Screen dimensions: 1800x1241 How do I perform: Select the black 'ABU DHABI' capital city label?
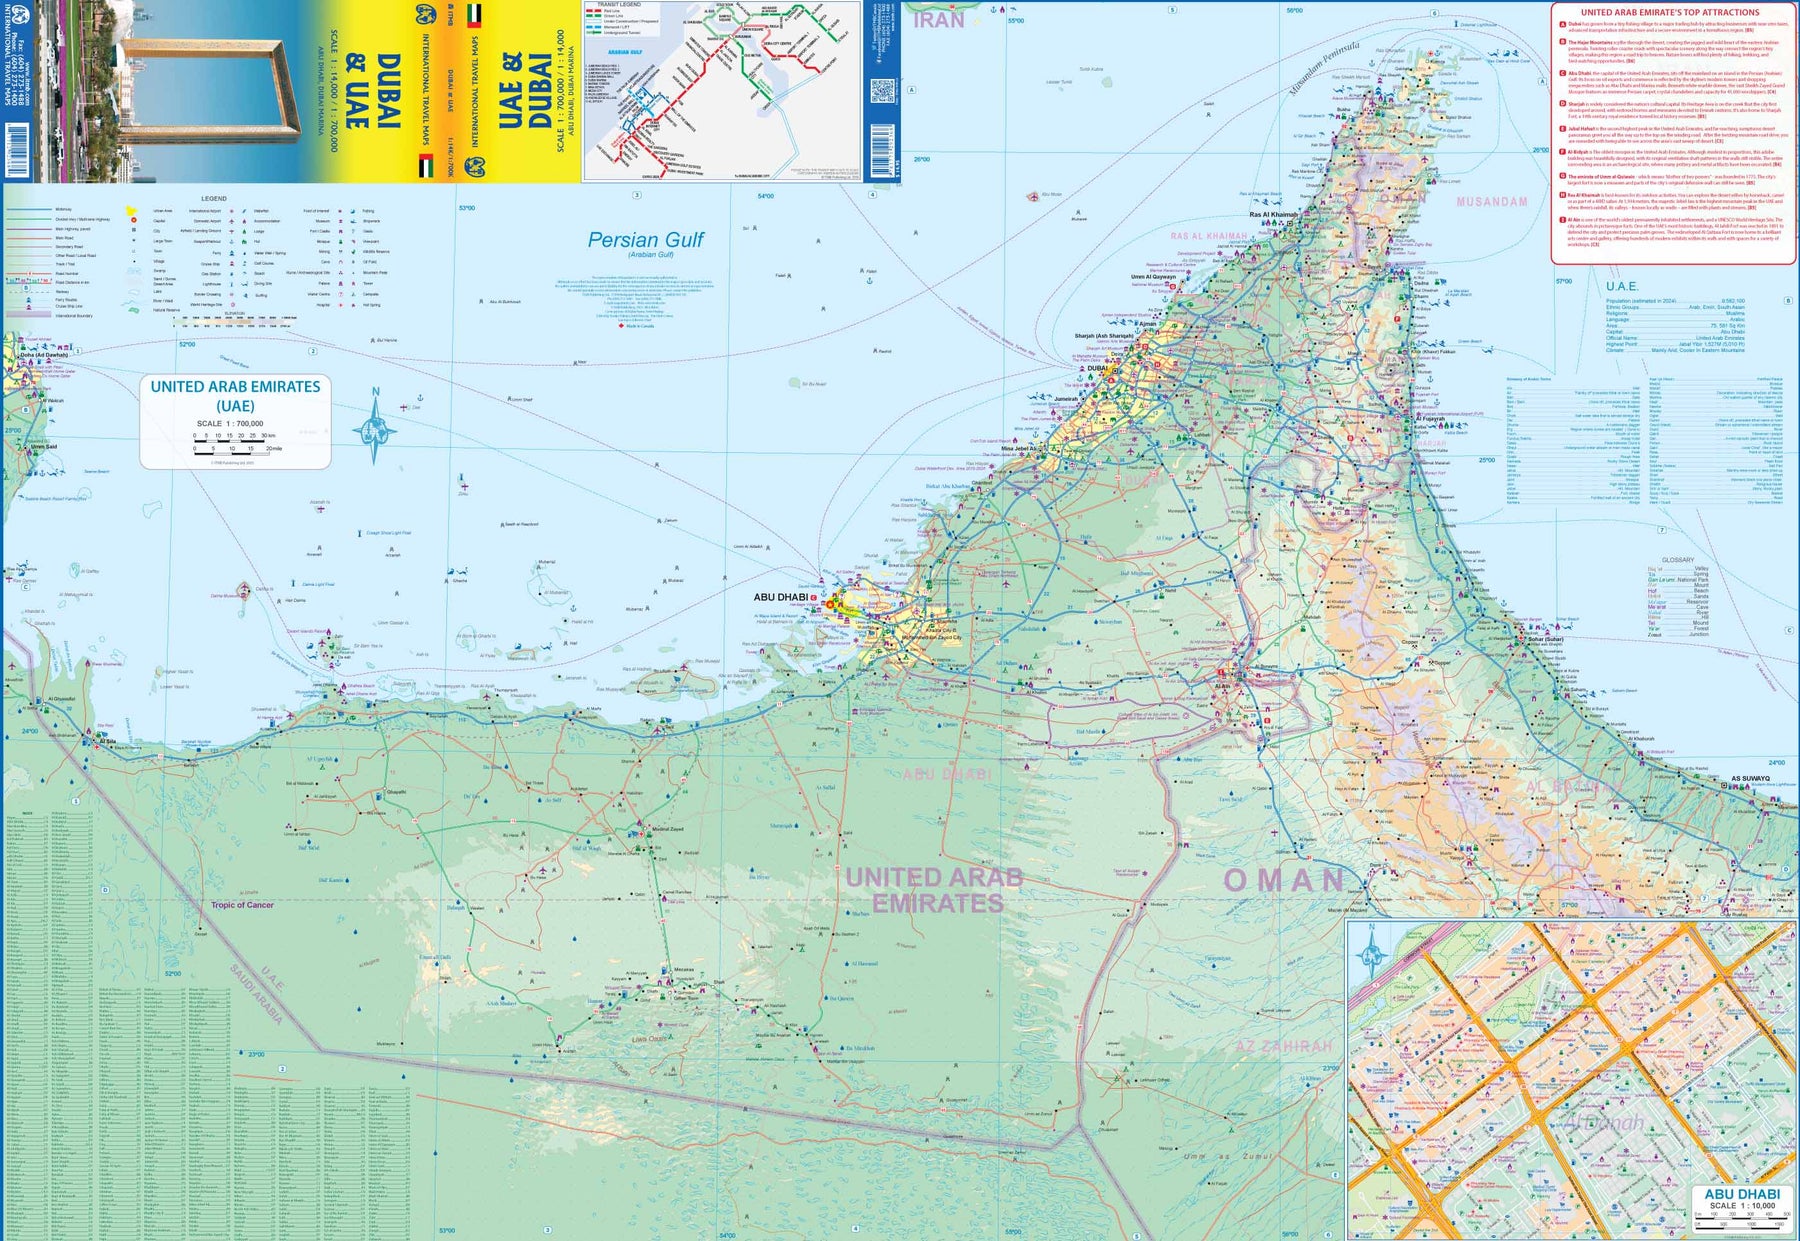tap(780, 597)
